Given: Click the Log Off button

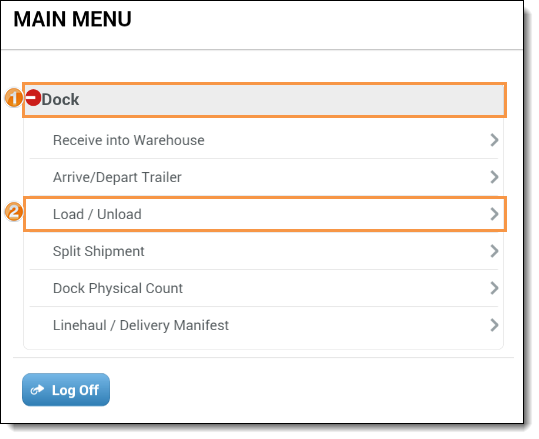Looking at the screenshot, I should [66, 390].
